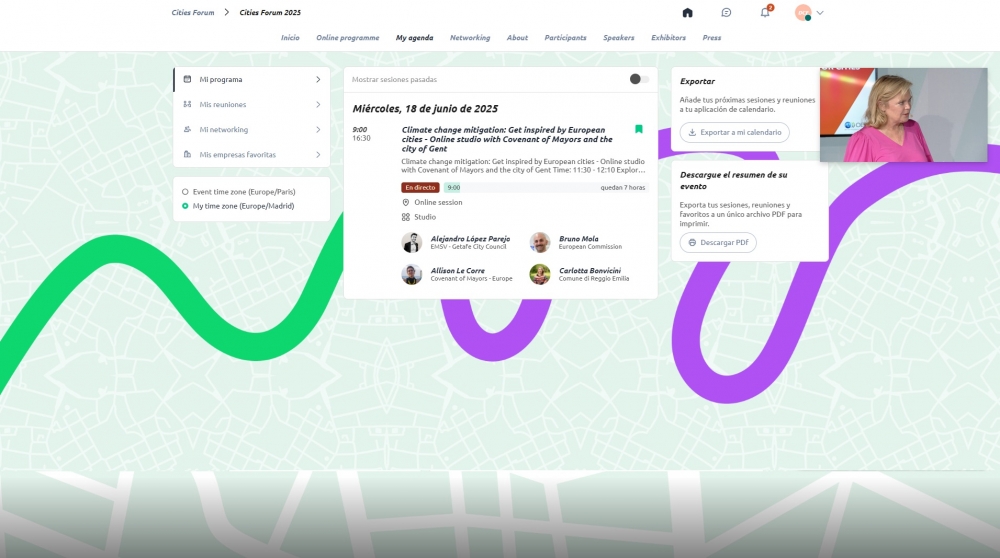1000x558 pixels.
Task: Click the session time progress bar
Action: pos(546,187)
